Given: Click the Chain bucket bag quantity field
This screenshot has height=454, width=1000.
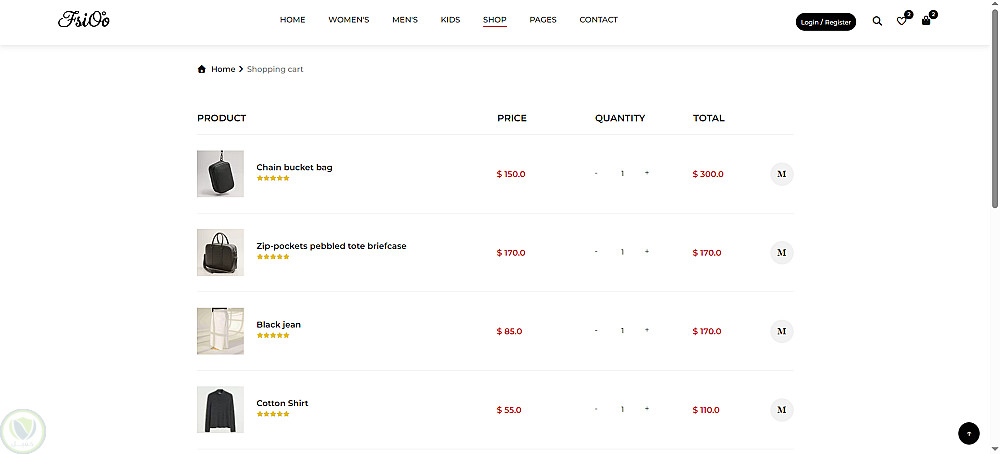Looking at the screenshot, I should tap(622, 174).
